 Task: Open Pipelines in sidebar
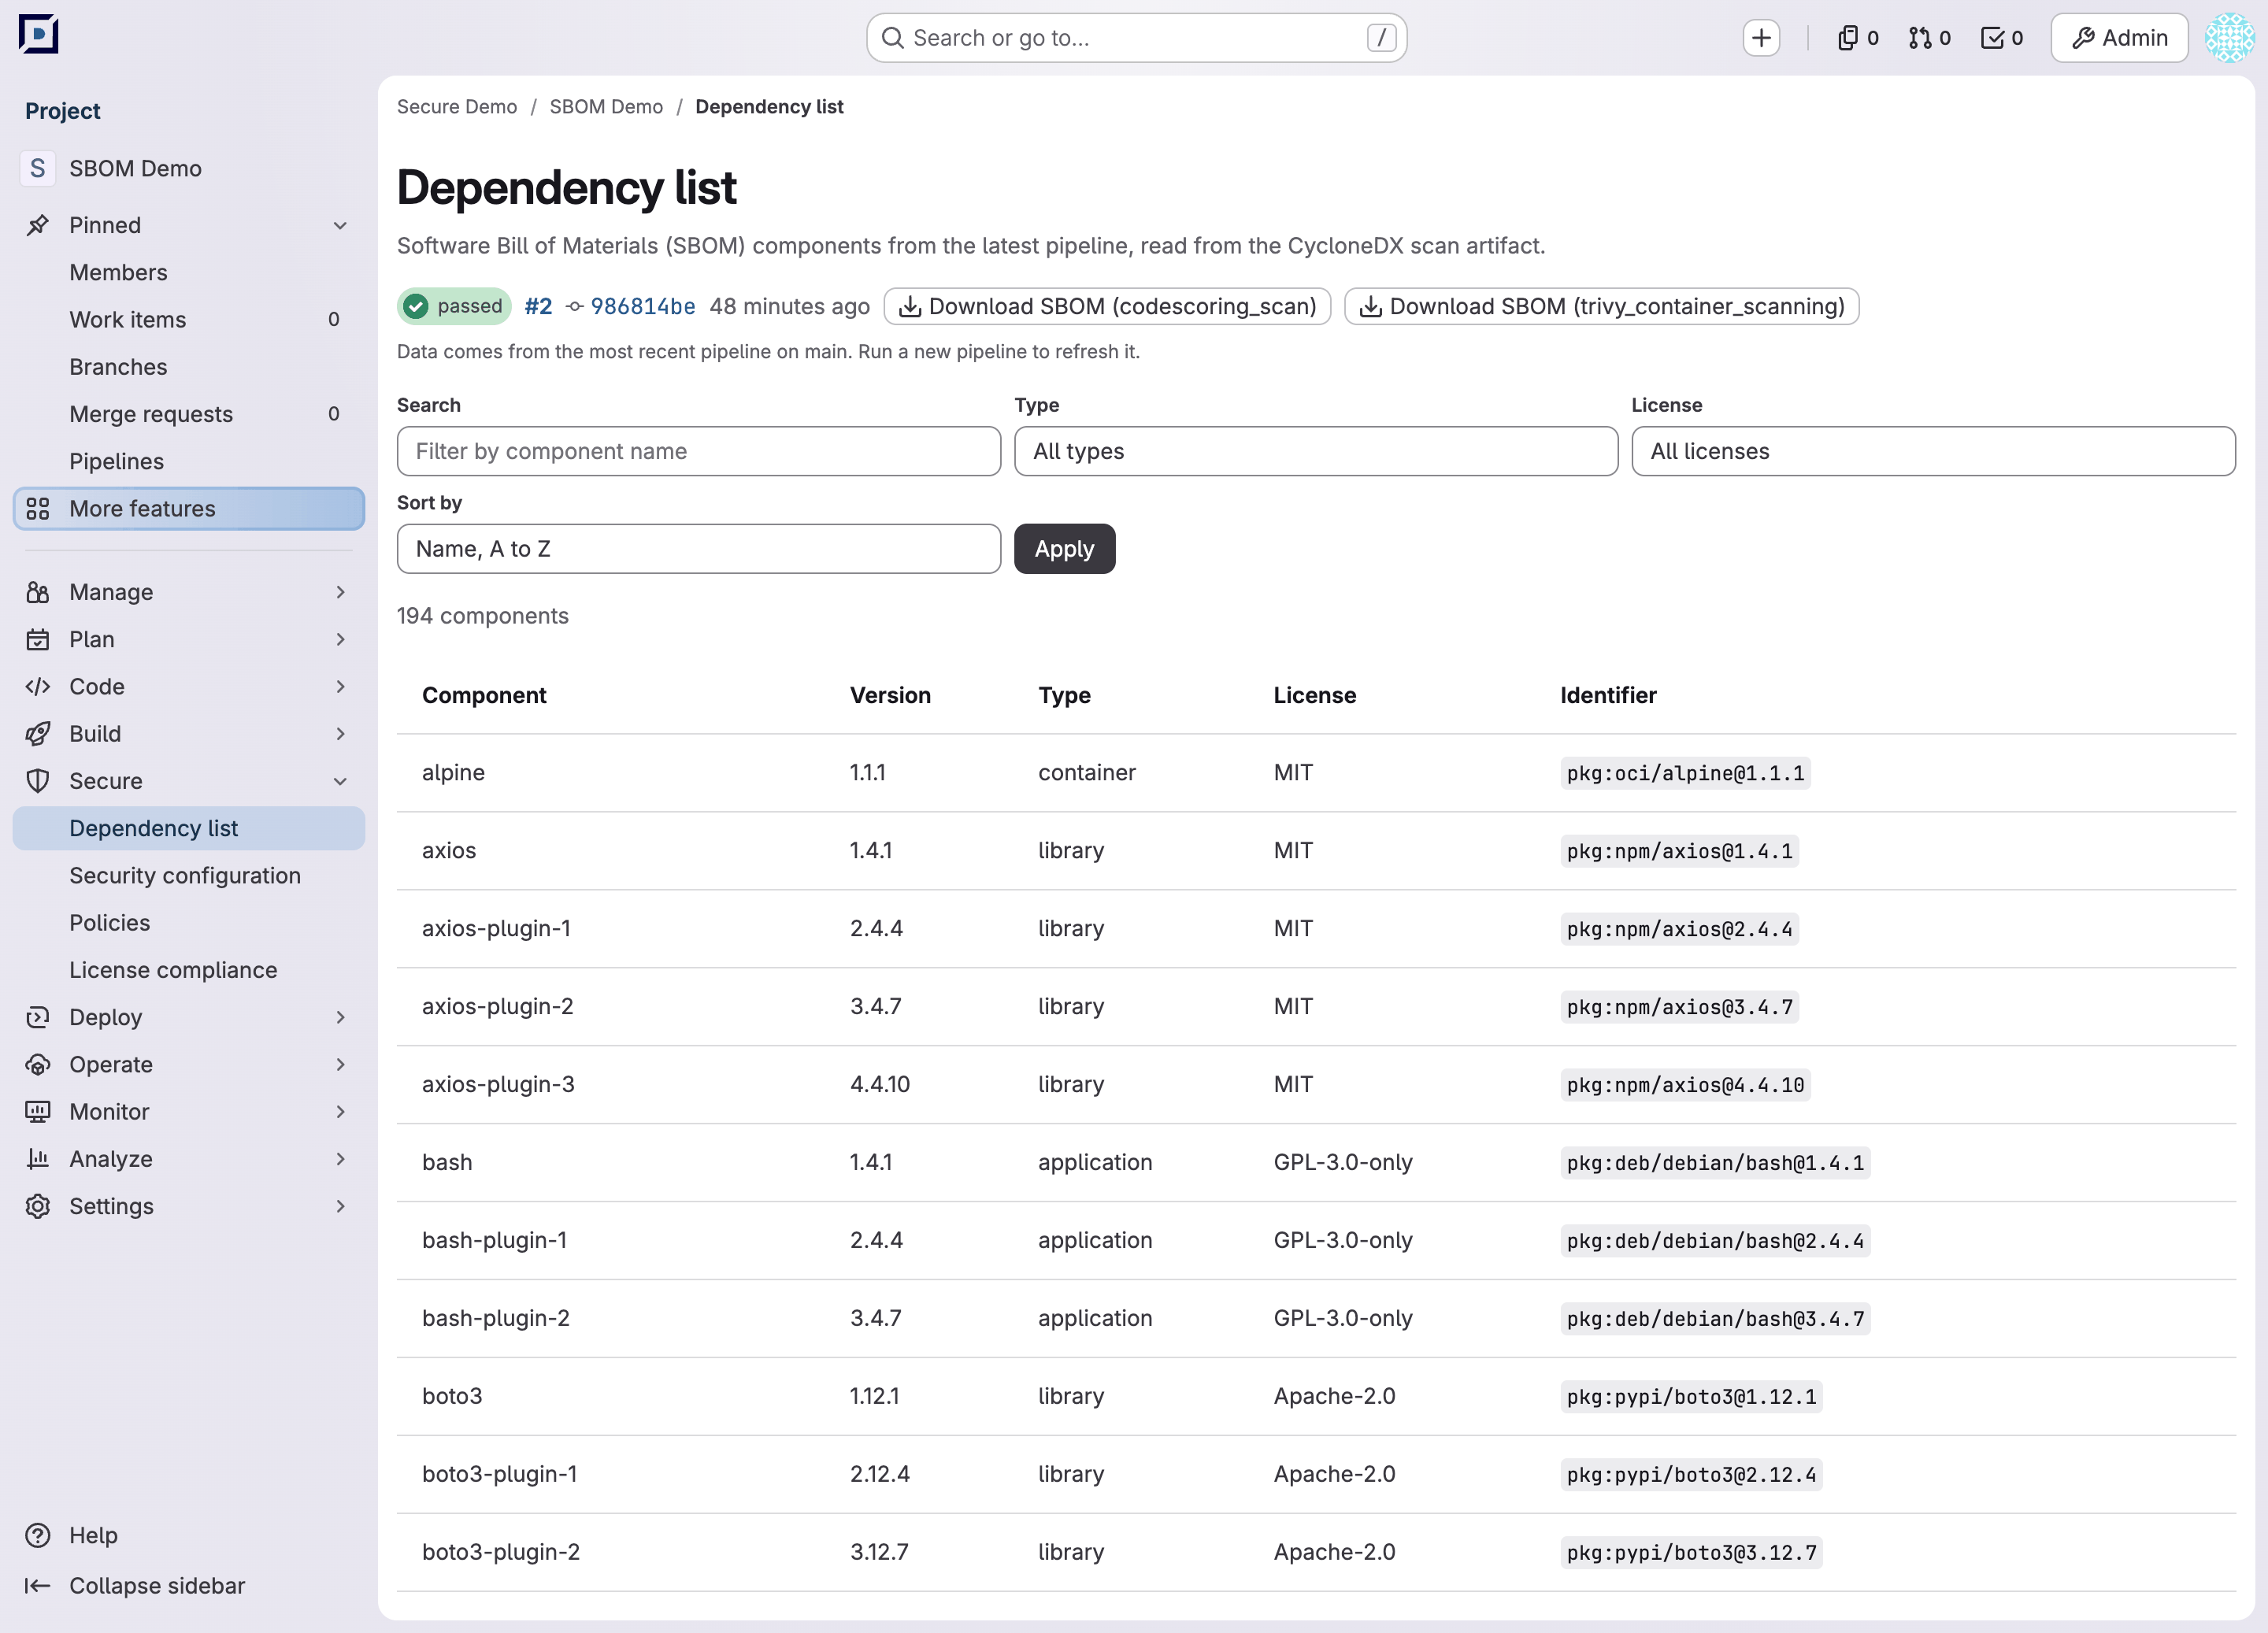pyautogui.click(x=189, y=461)
